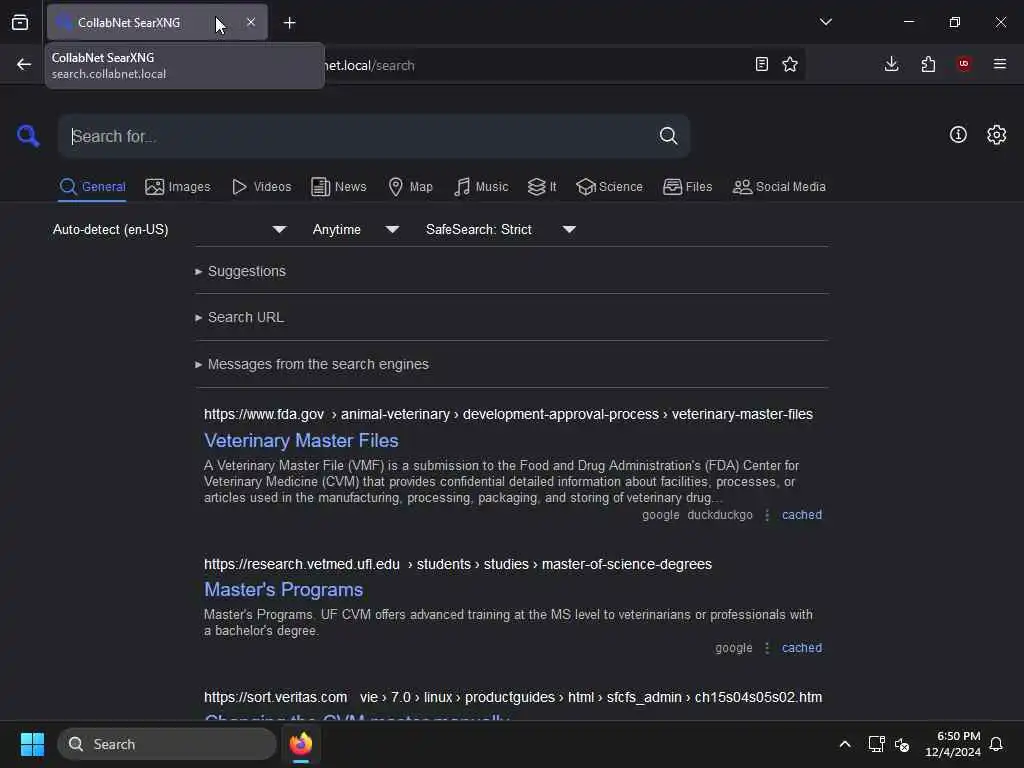
Task: Click the search submit magnifier button
Action: click(x=668, y=136)
